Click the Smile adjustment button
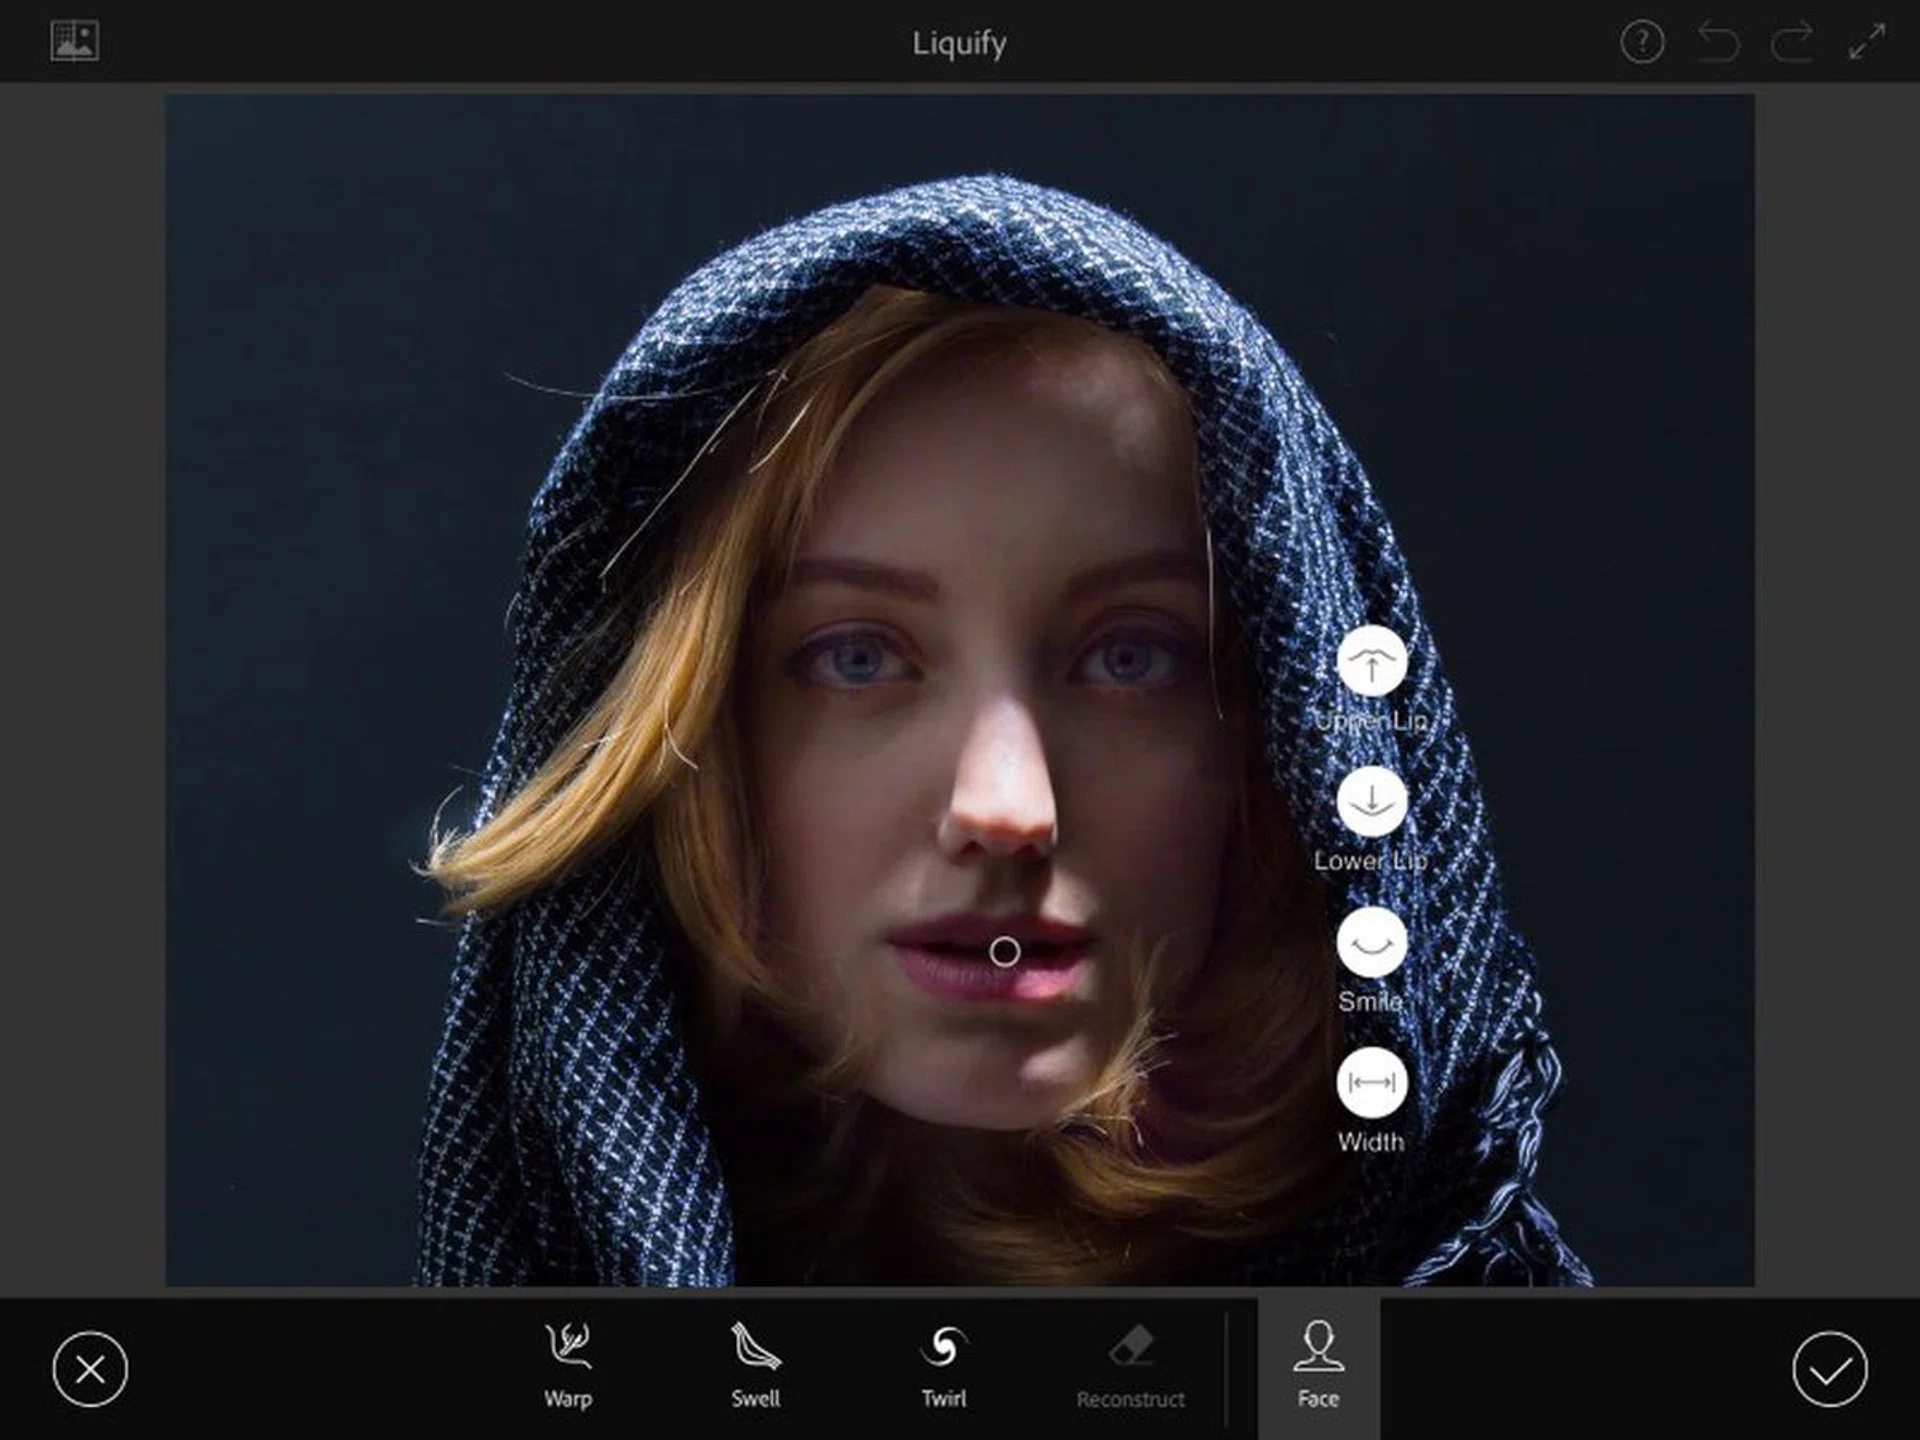Viewport: 1920px width, 1440px height. point(1371,943)
